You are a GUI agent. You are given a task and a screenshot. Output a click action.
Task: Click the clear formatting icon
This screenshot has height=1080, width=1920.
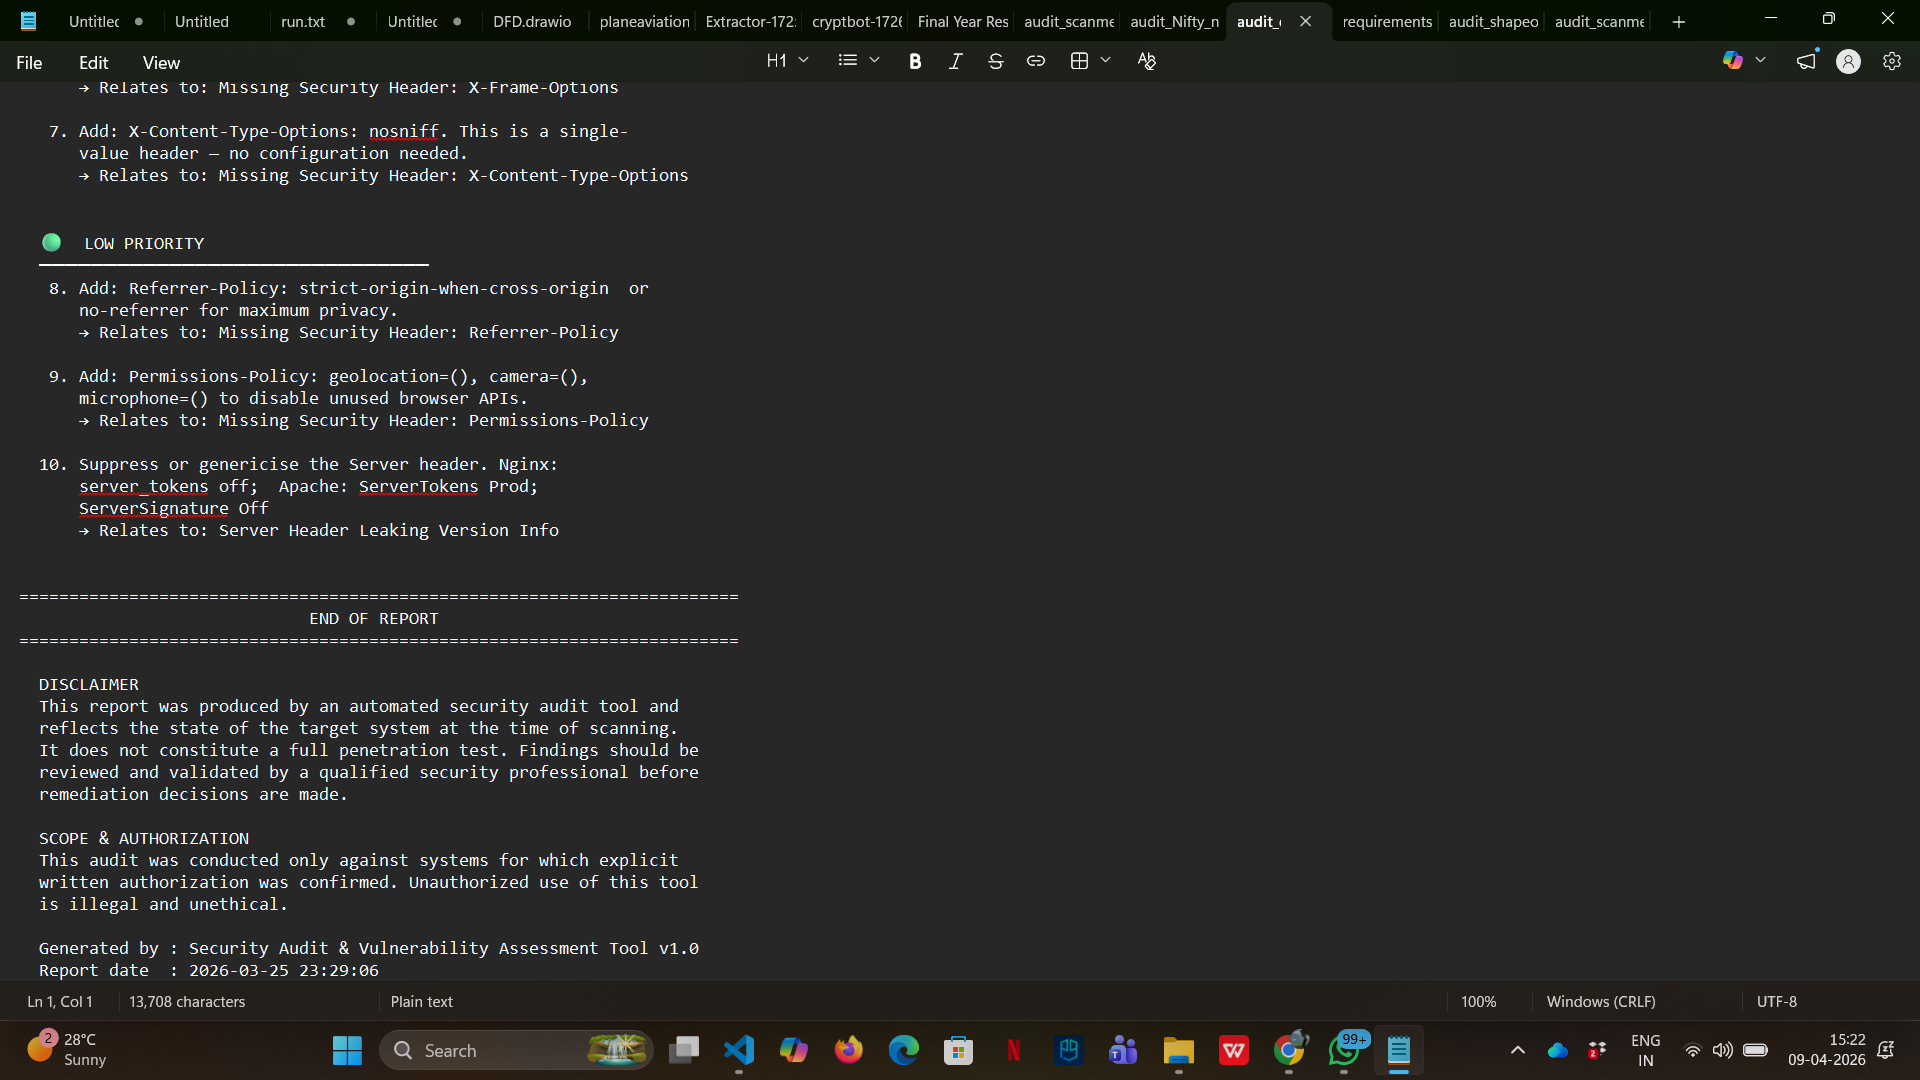click(x=1147, y=61)
